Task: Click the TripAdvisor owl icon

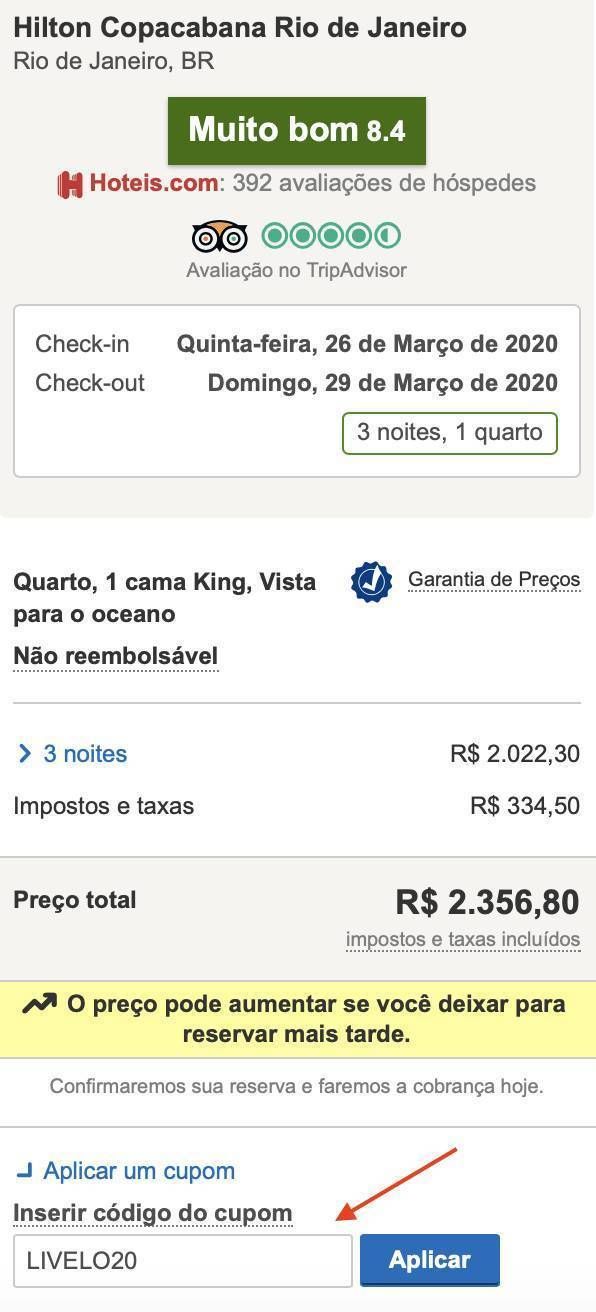Action: point(219,237)
